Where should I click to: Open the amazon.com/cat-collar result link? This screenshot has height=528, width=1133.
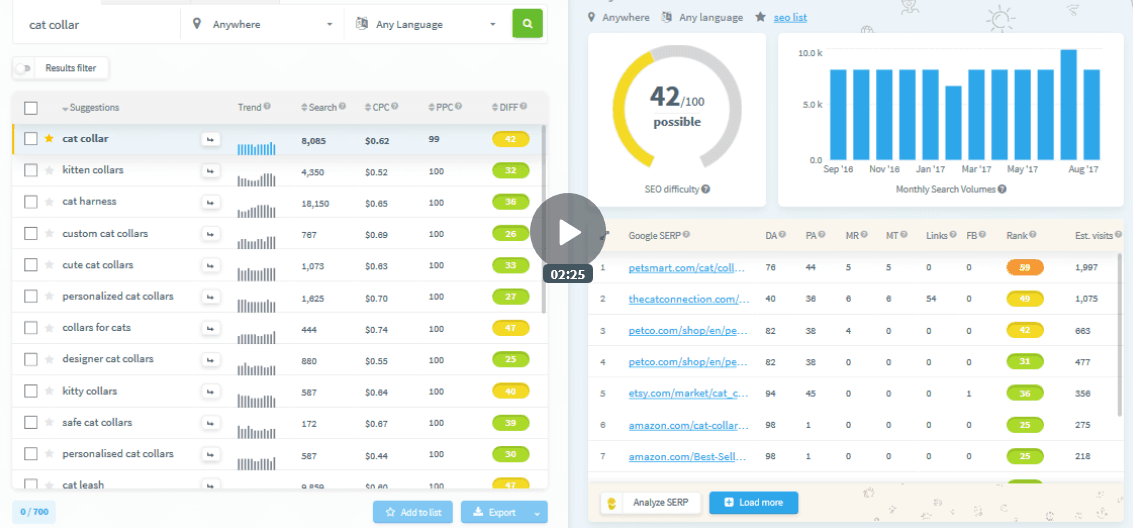click(x=689, y=425)
